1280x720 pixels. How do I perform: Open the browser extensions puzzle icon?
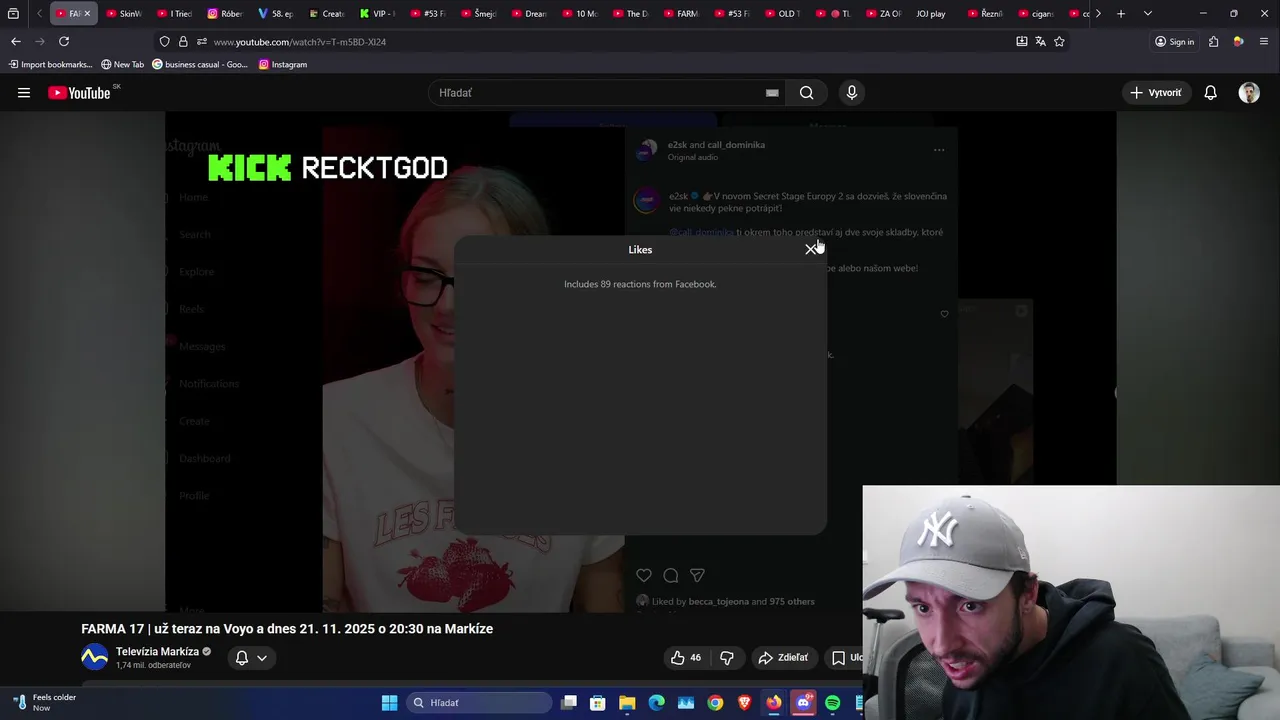coord(1213,41)
